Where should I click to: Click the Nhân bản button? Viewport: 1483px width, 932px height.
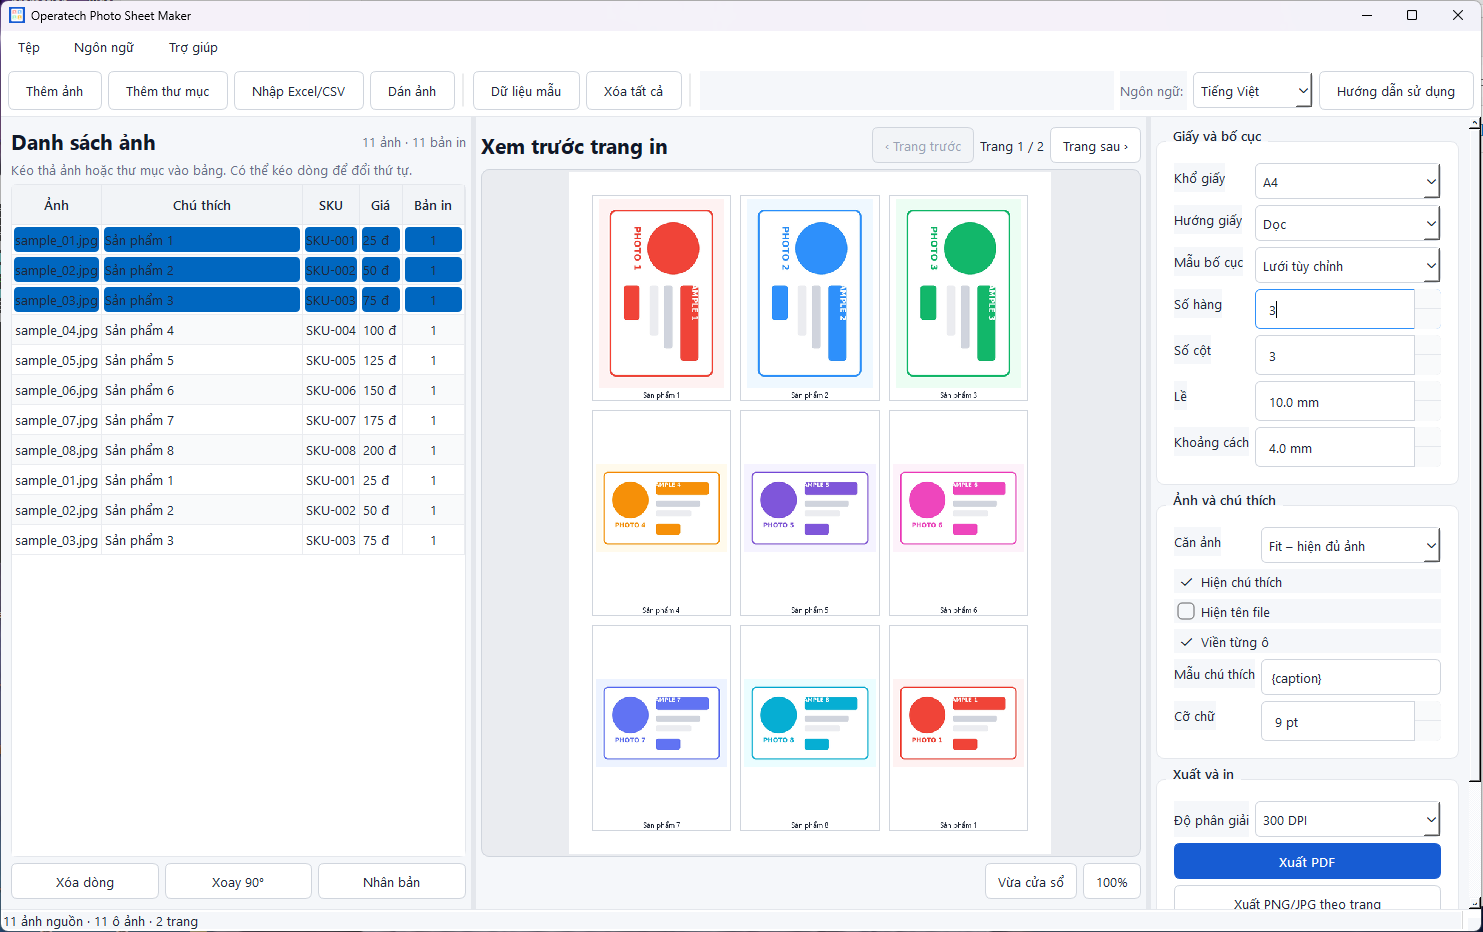point(392,882)
